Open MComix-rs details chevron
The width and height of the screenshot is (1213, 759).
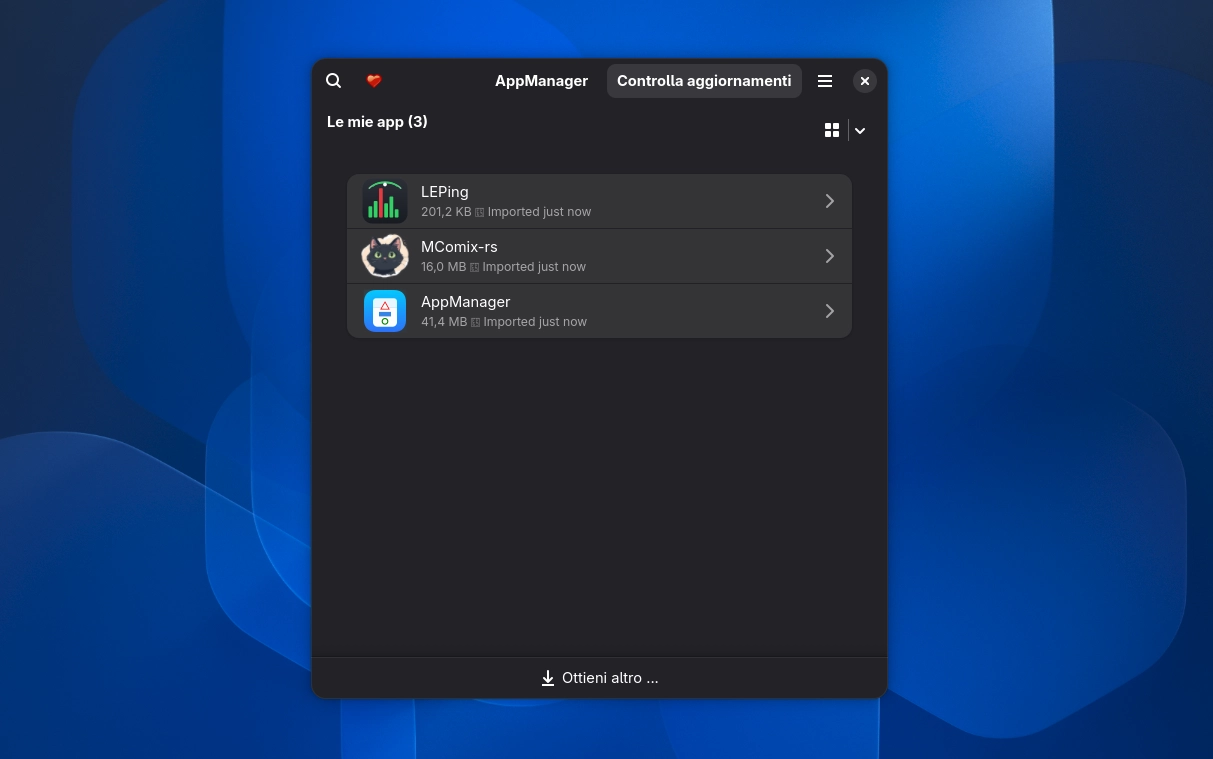(x=830, y=256)
